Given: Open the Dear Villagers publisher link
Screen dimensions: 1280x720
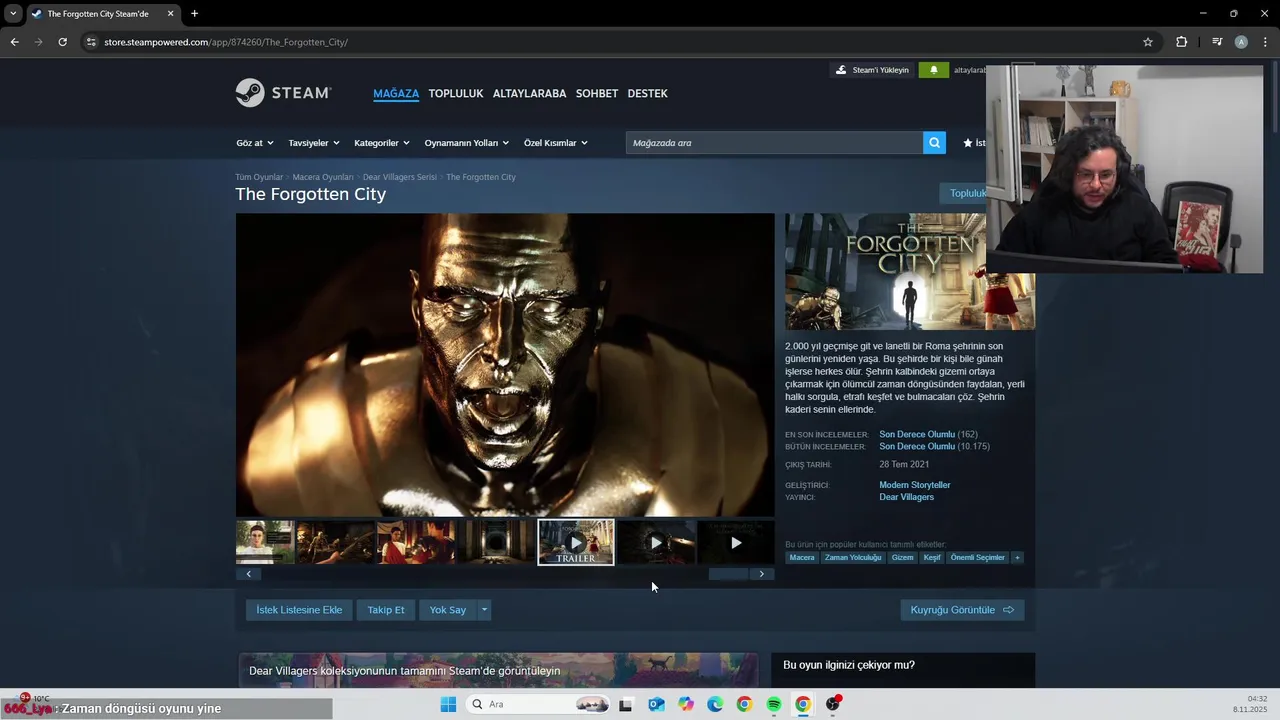Looking at the screenshot, I should click(x=907, y=497).
